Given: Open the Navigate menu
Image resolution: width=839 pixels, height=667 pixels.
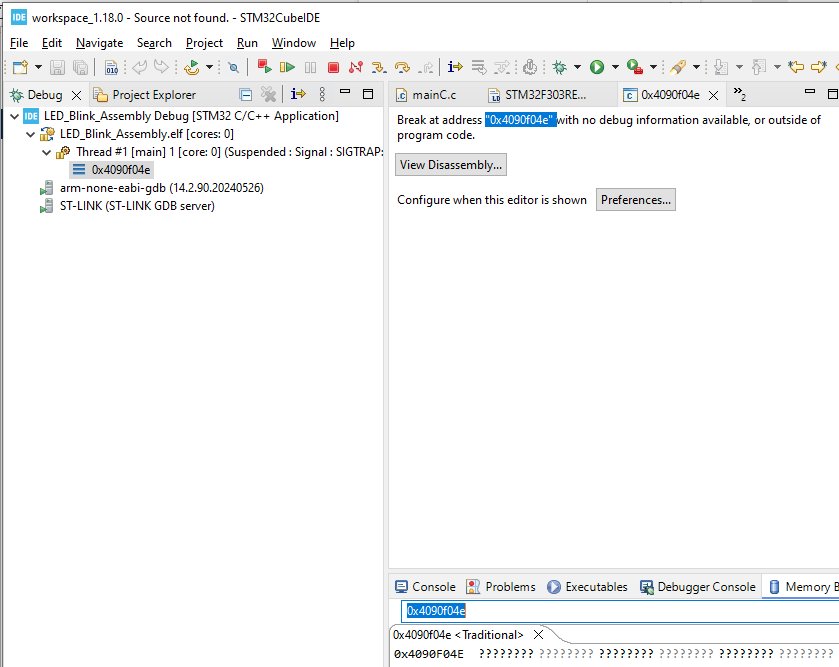Looking at the screenshot, I should coord(100,43).
